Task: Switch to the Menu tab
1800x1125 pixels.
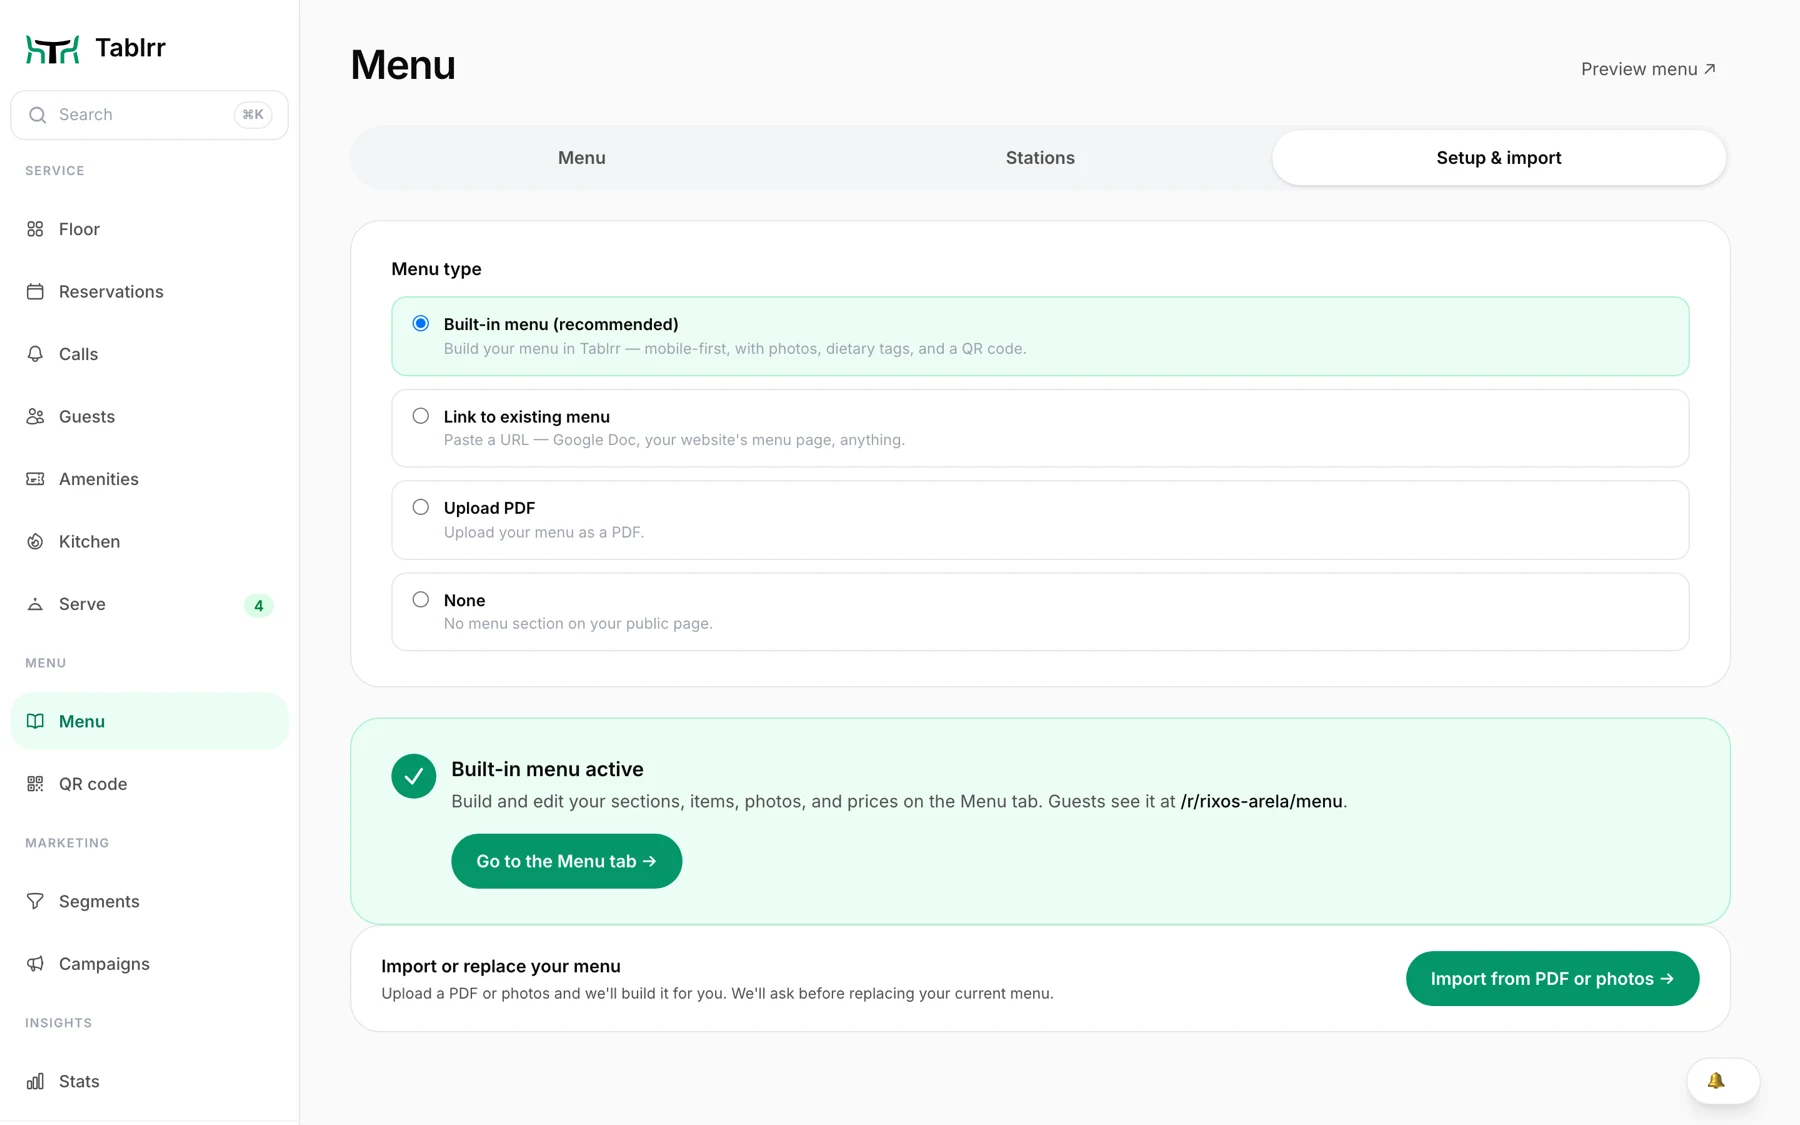Action: coord(582,158)
